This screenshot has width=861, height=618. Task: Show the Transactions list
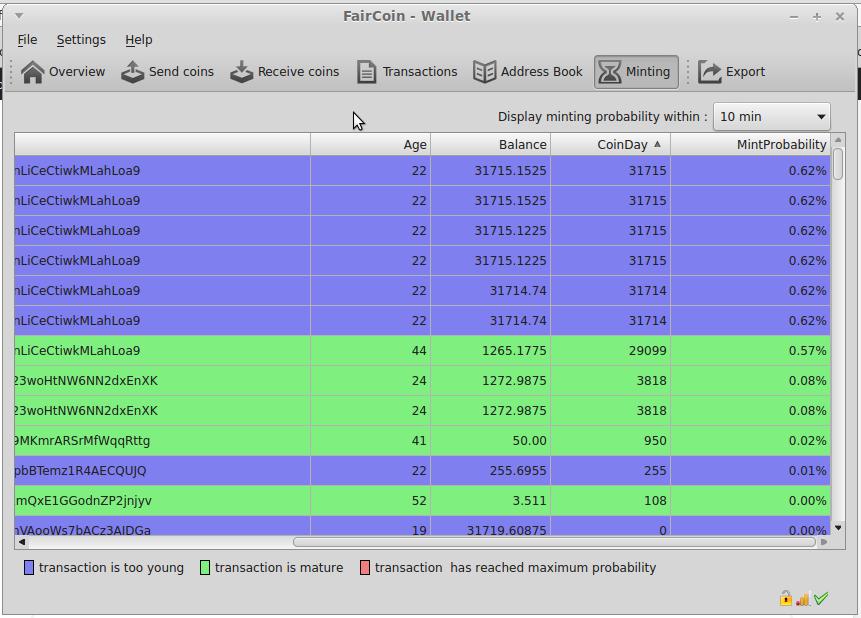pyautogui.click(x=407, y=72)
